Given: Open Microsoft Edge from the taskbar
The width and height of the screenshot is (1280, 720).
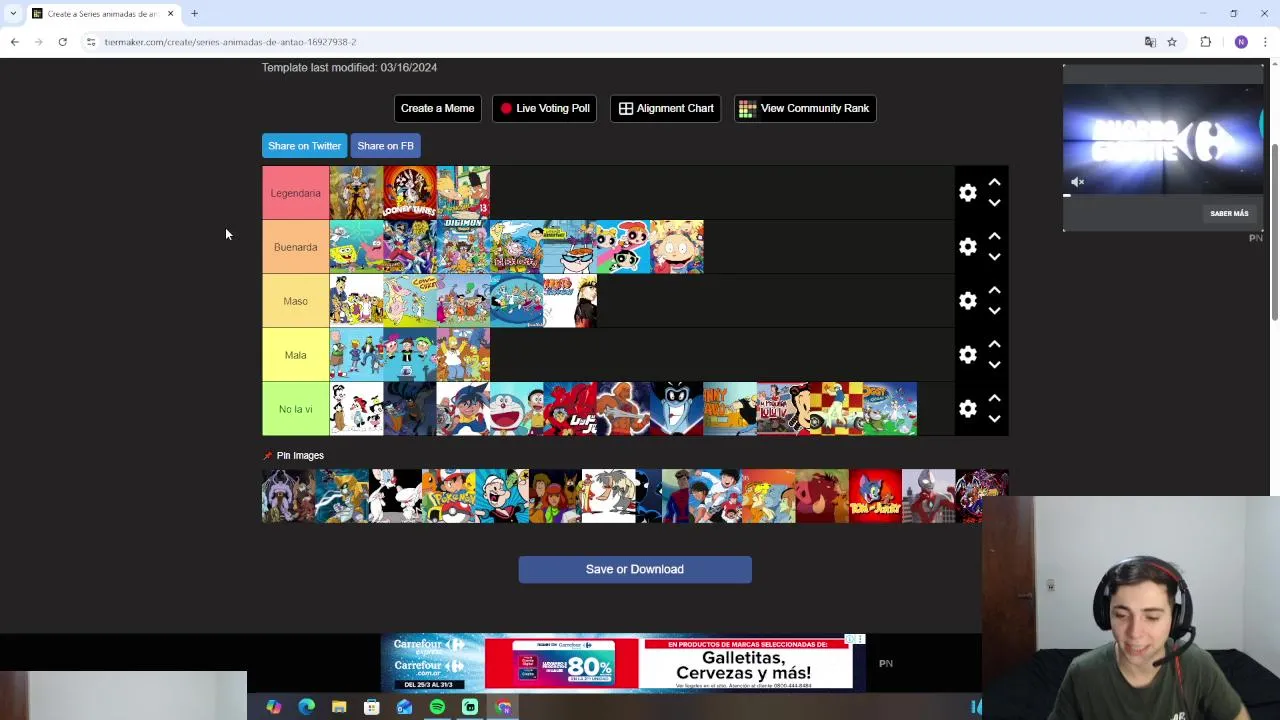Looking at the screenshot, I should [306, 707].
